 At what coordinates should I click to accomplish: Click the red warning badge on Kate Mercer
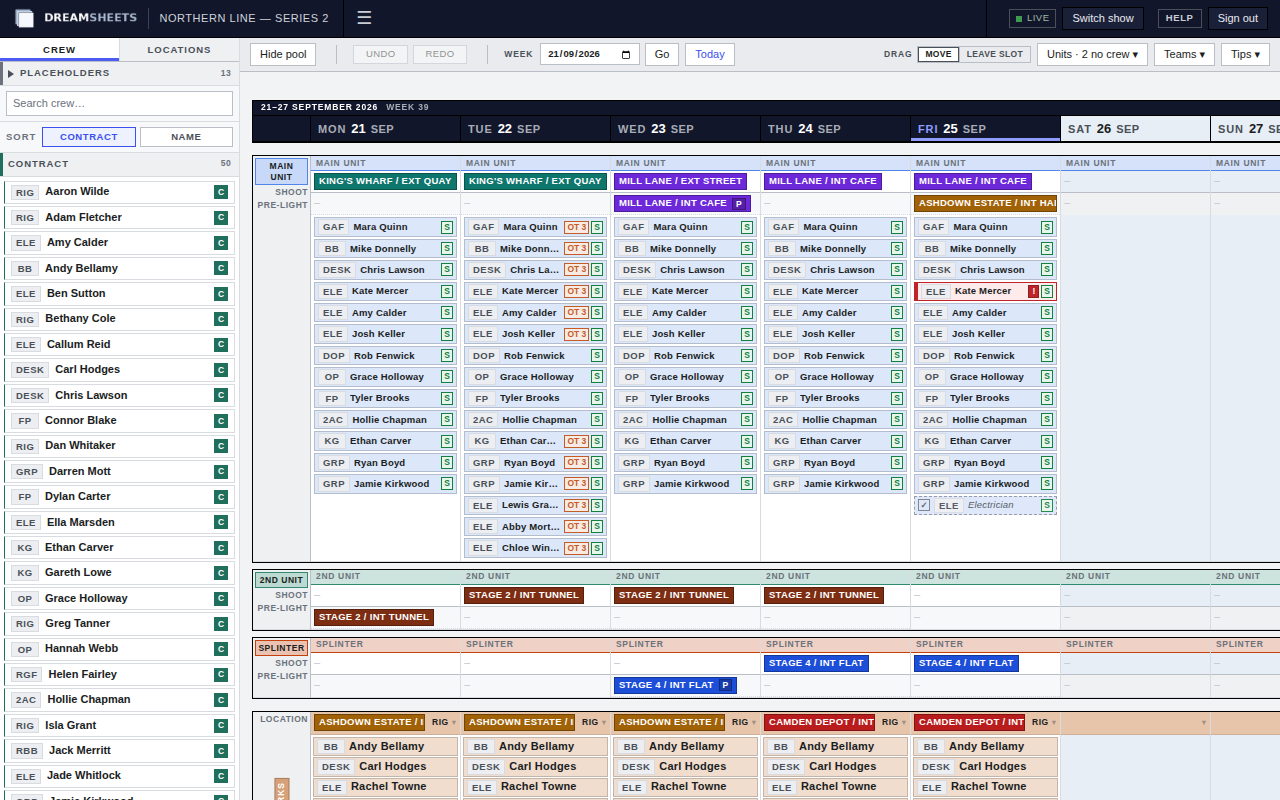tap(1033, 291)
